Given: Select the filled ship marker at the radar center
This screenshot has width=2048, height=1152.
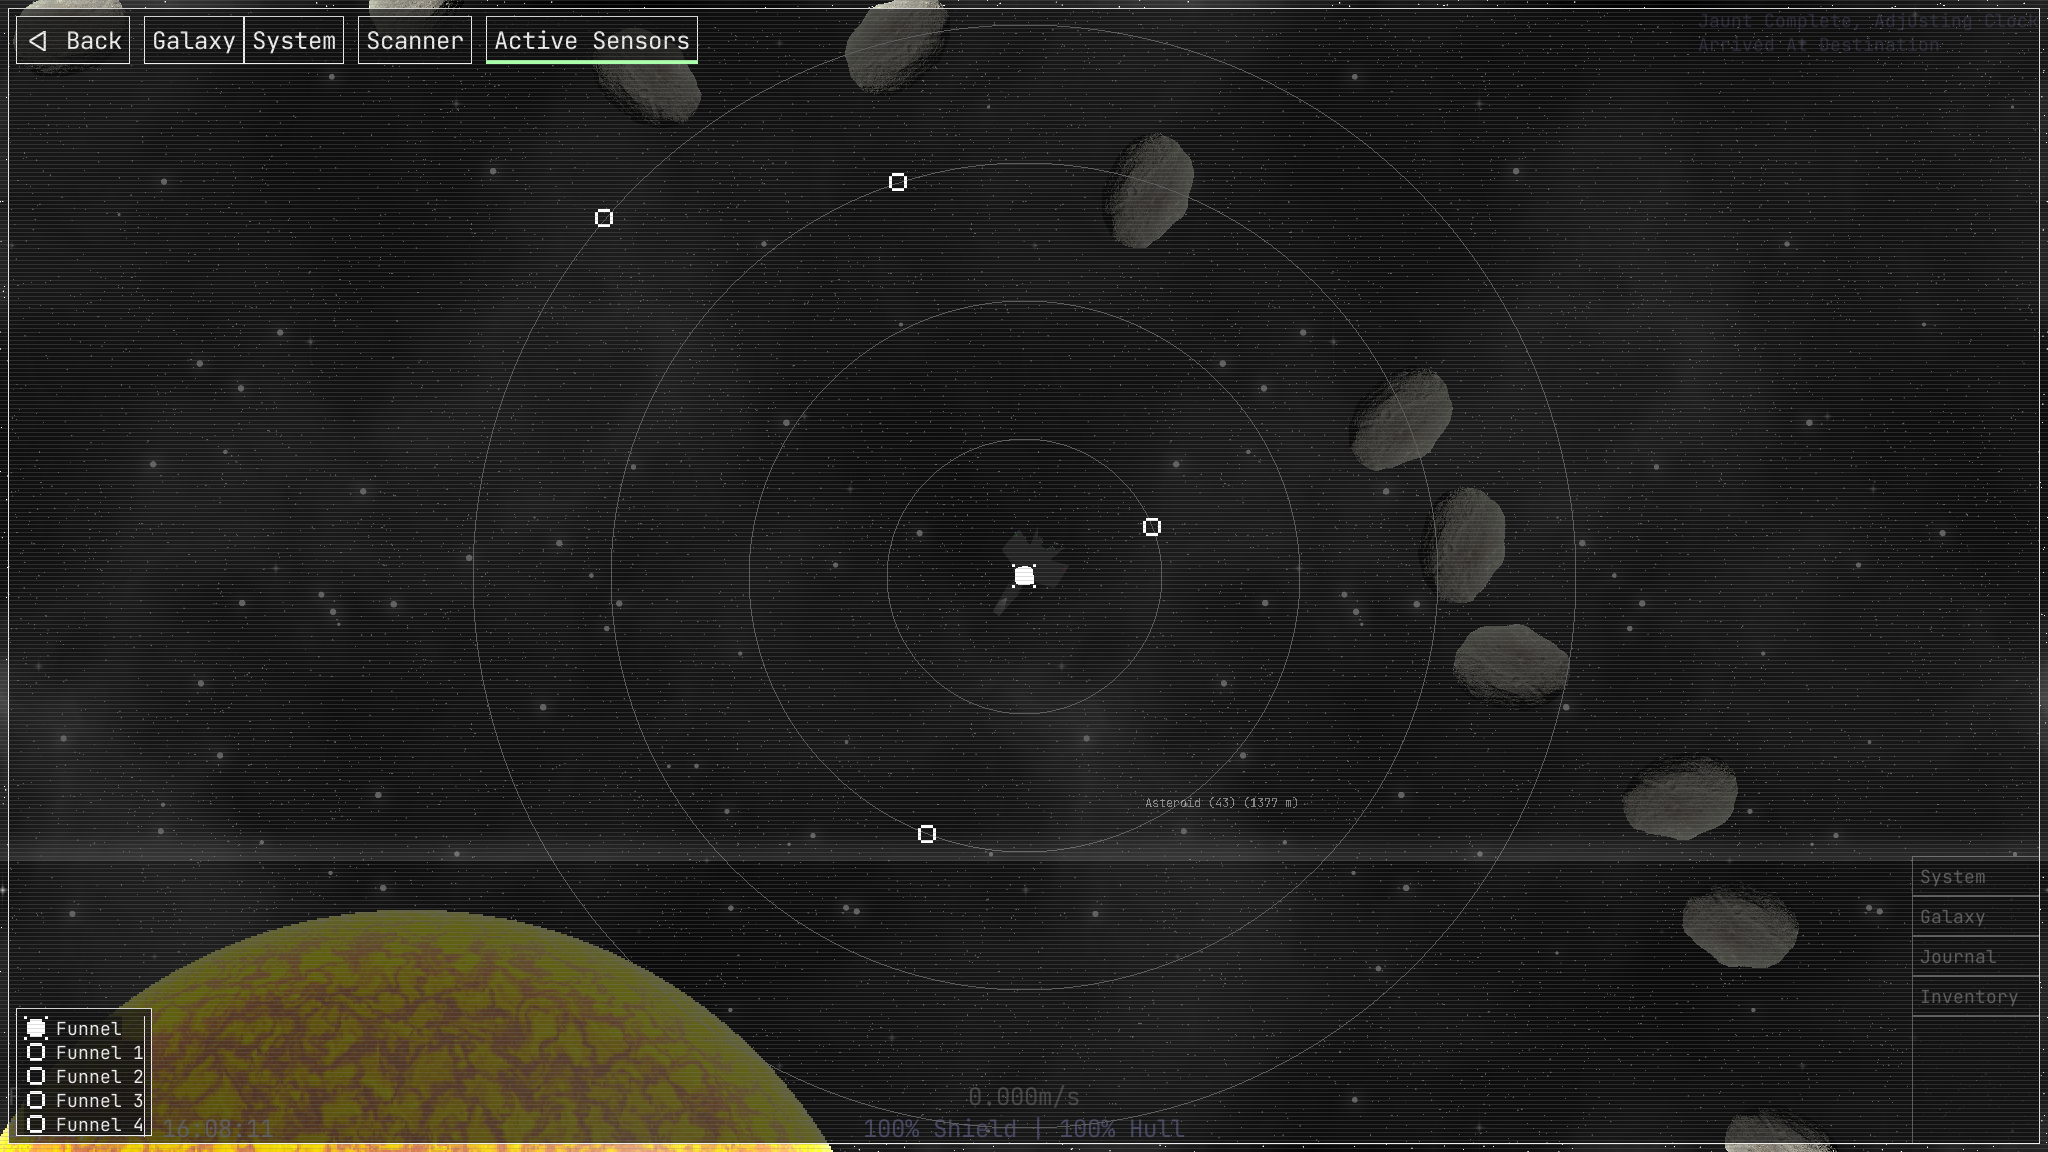Looking at the screenshot, I should click(1024, 576).
